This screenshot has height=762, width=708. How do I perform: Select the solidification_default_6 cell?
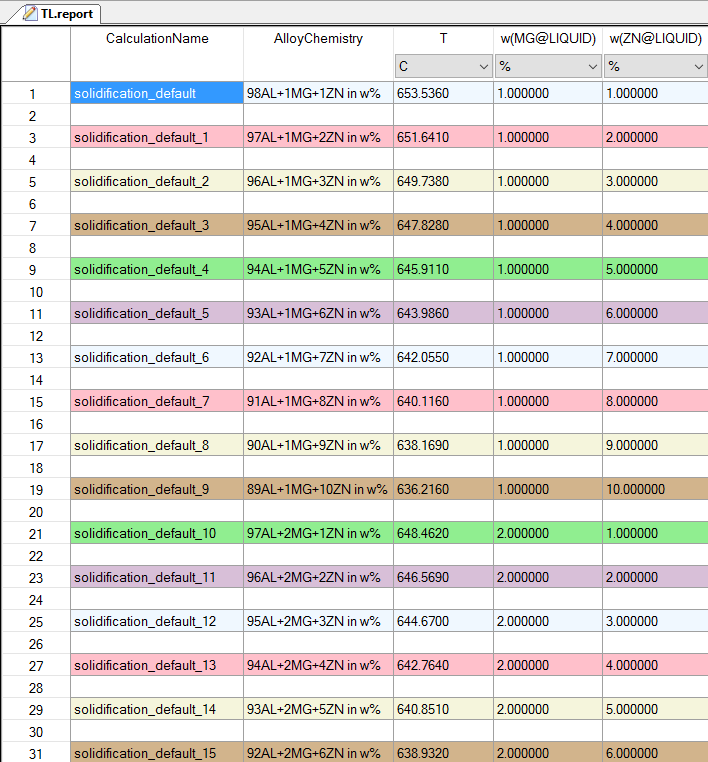click(156, 358)
